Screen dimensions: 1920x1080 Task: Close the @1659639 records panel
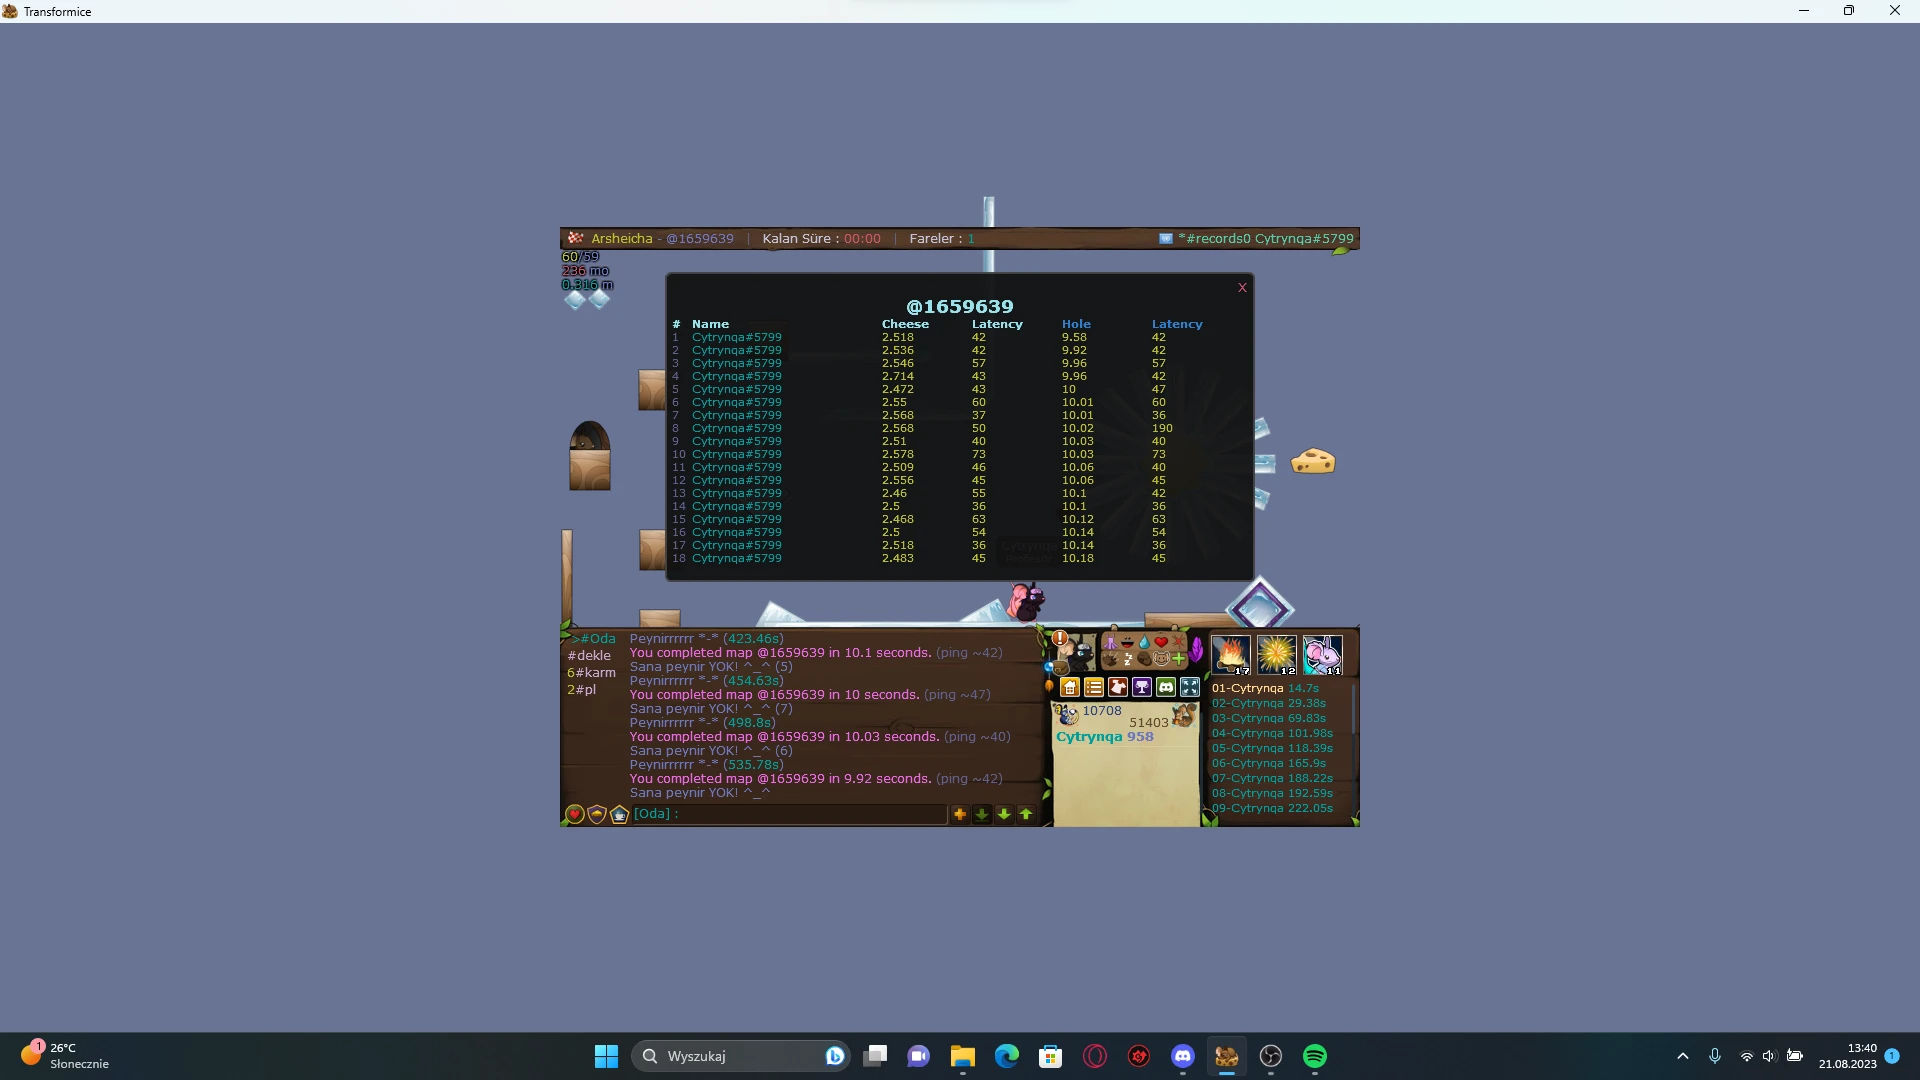tap(1243, 288)
